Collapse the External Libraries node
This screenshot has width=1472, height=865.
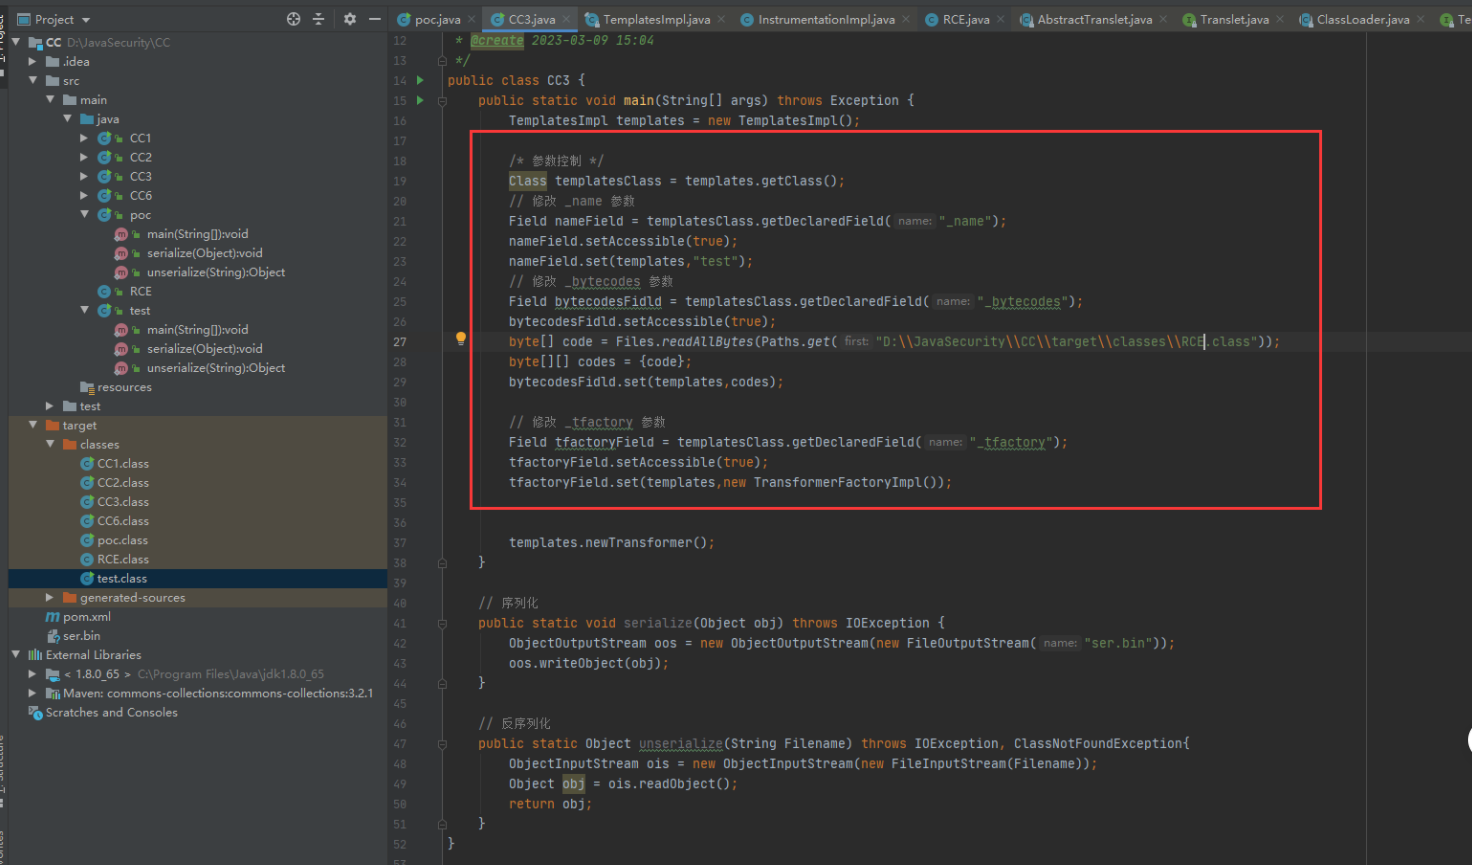pyautogui.click(x=16, y=655)
